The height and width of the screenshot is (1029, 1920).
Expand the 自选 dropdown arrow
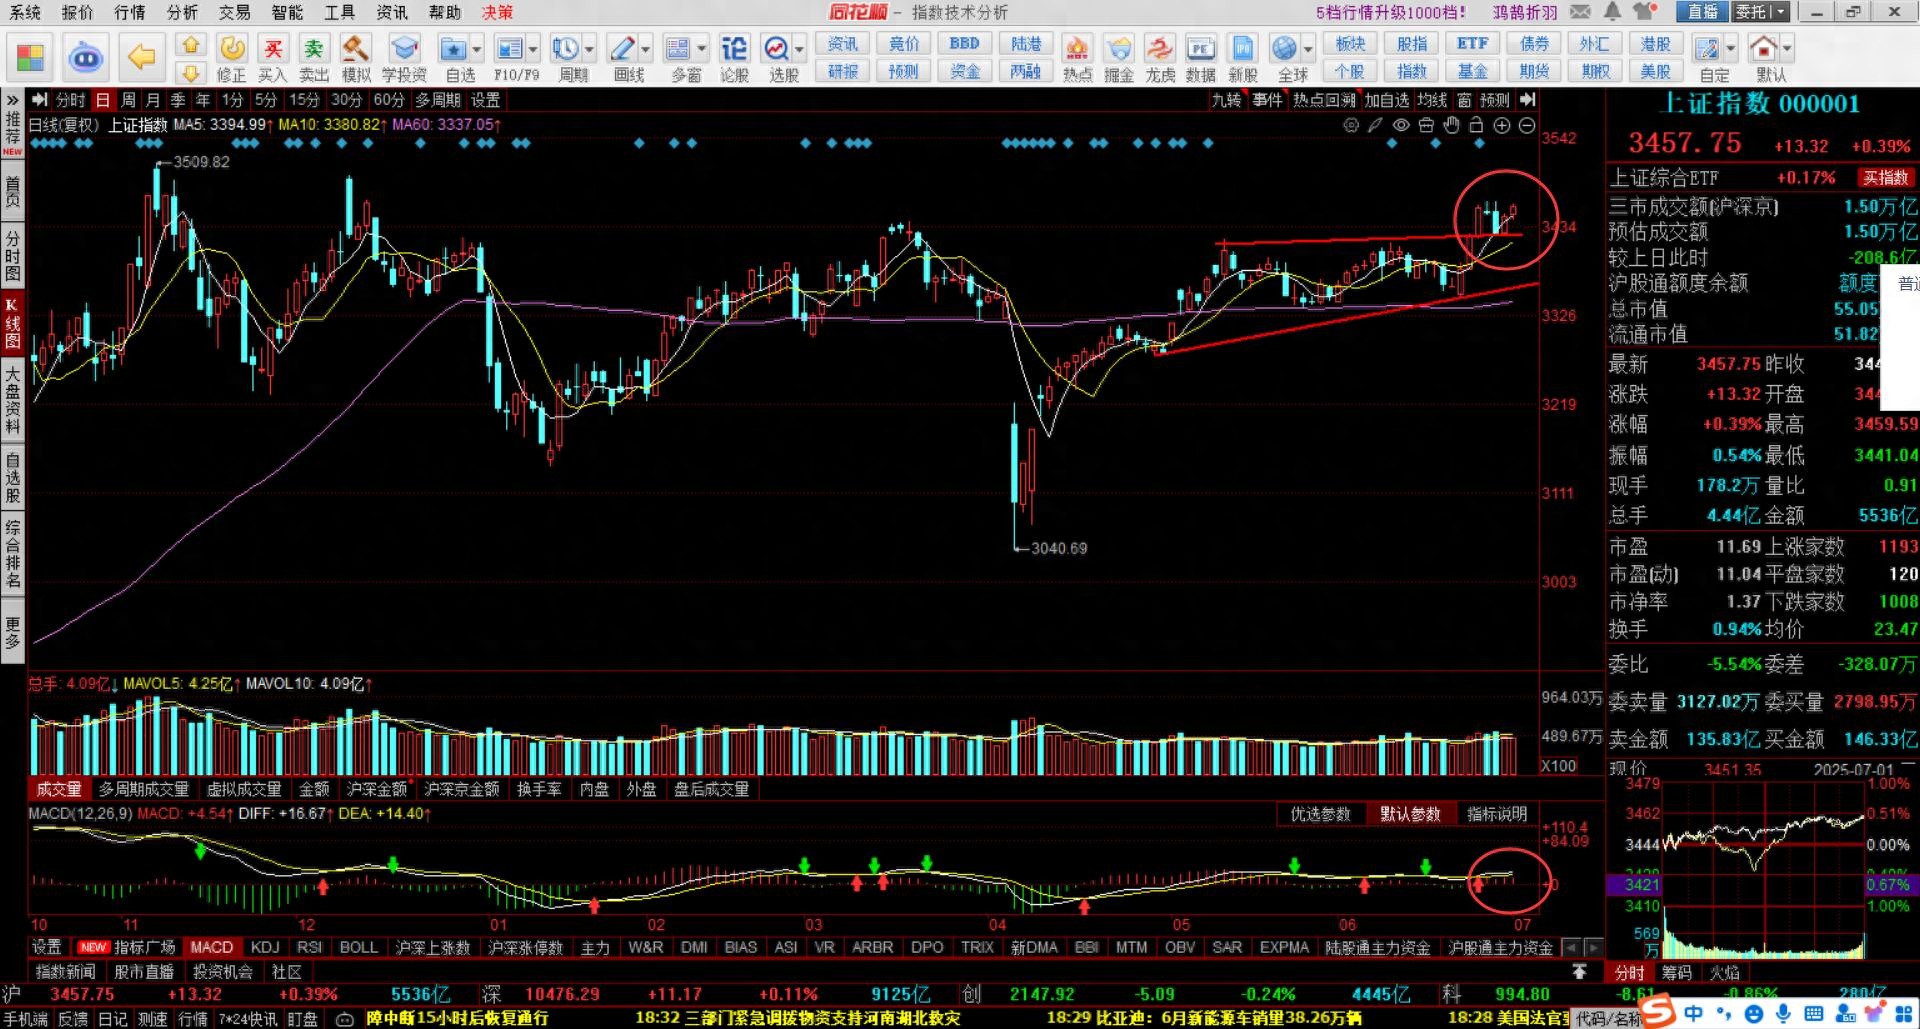click(477, 49)
